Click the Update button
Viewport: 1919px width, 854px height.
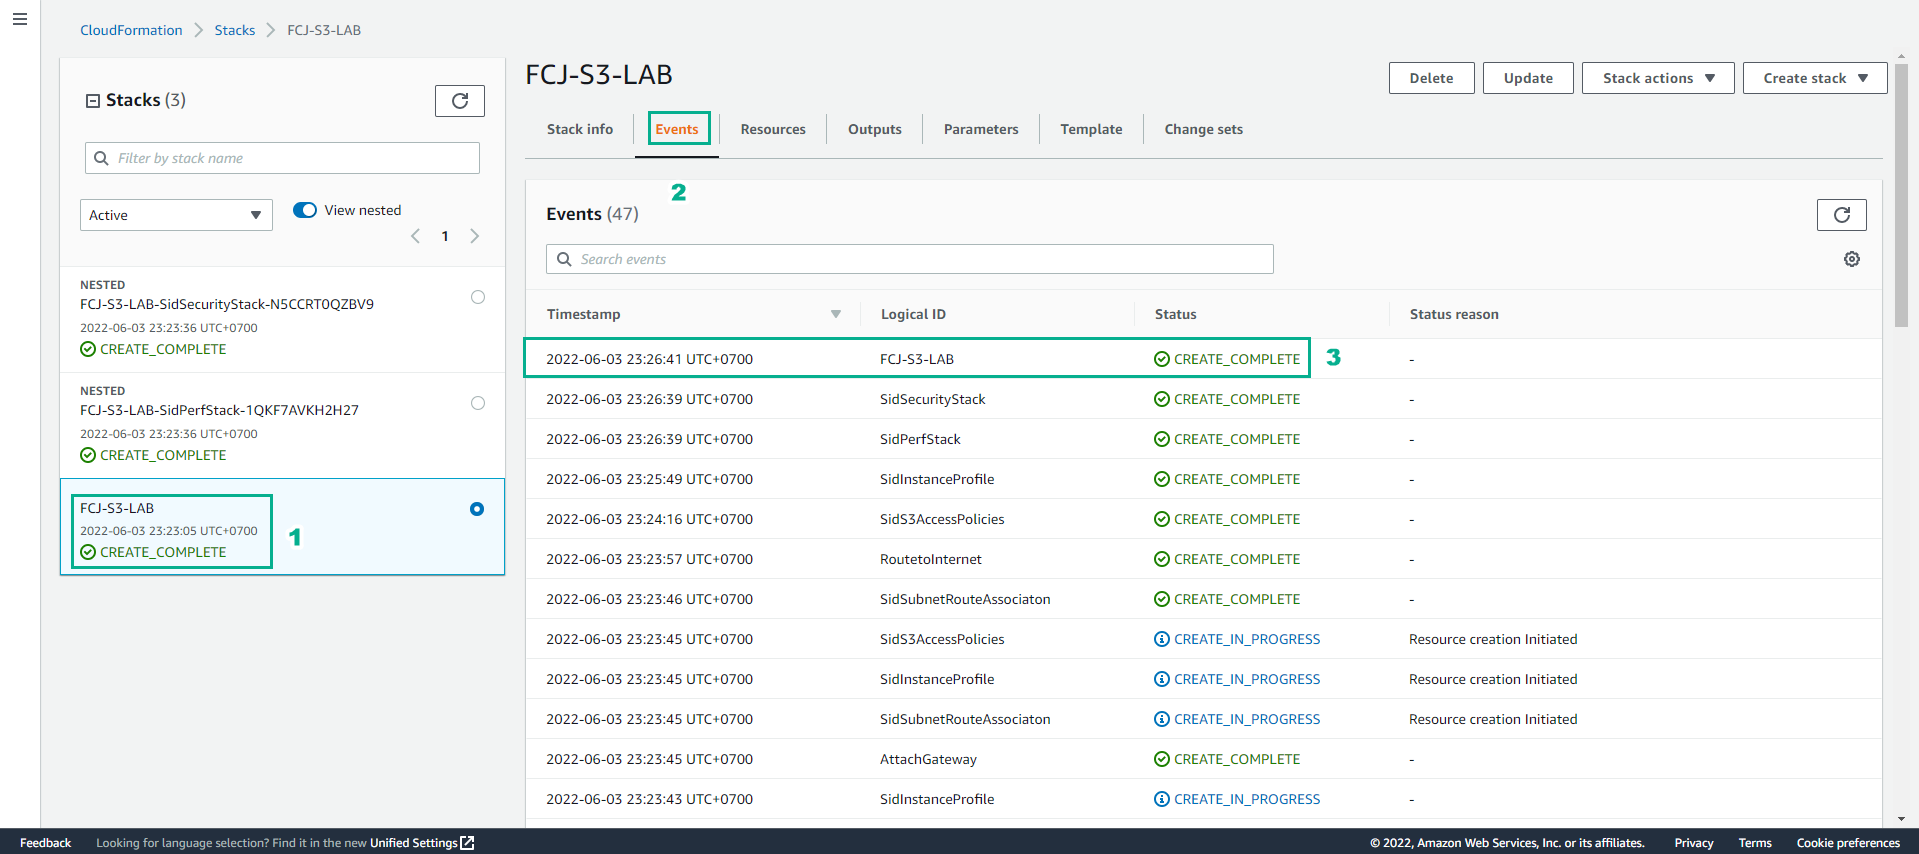[1528, 78]
